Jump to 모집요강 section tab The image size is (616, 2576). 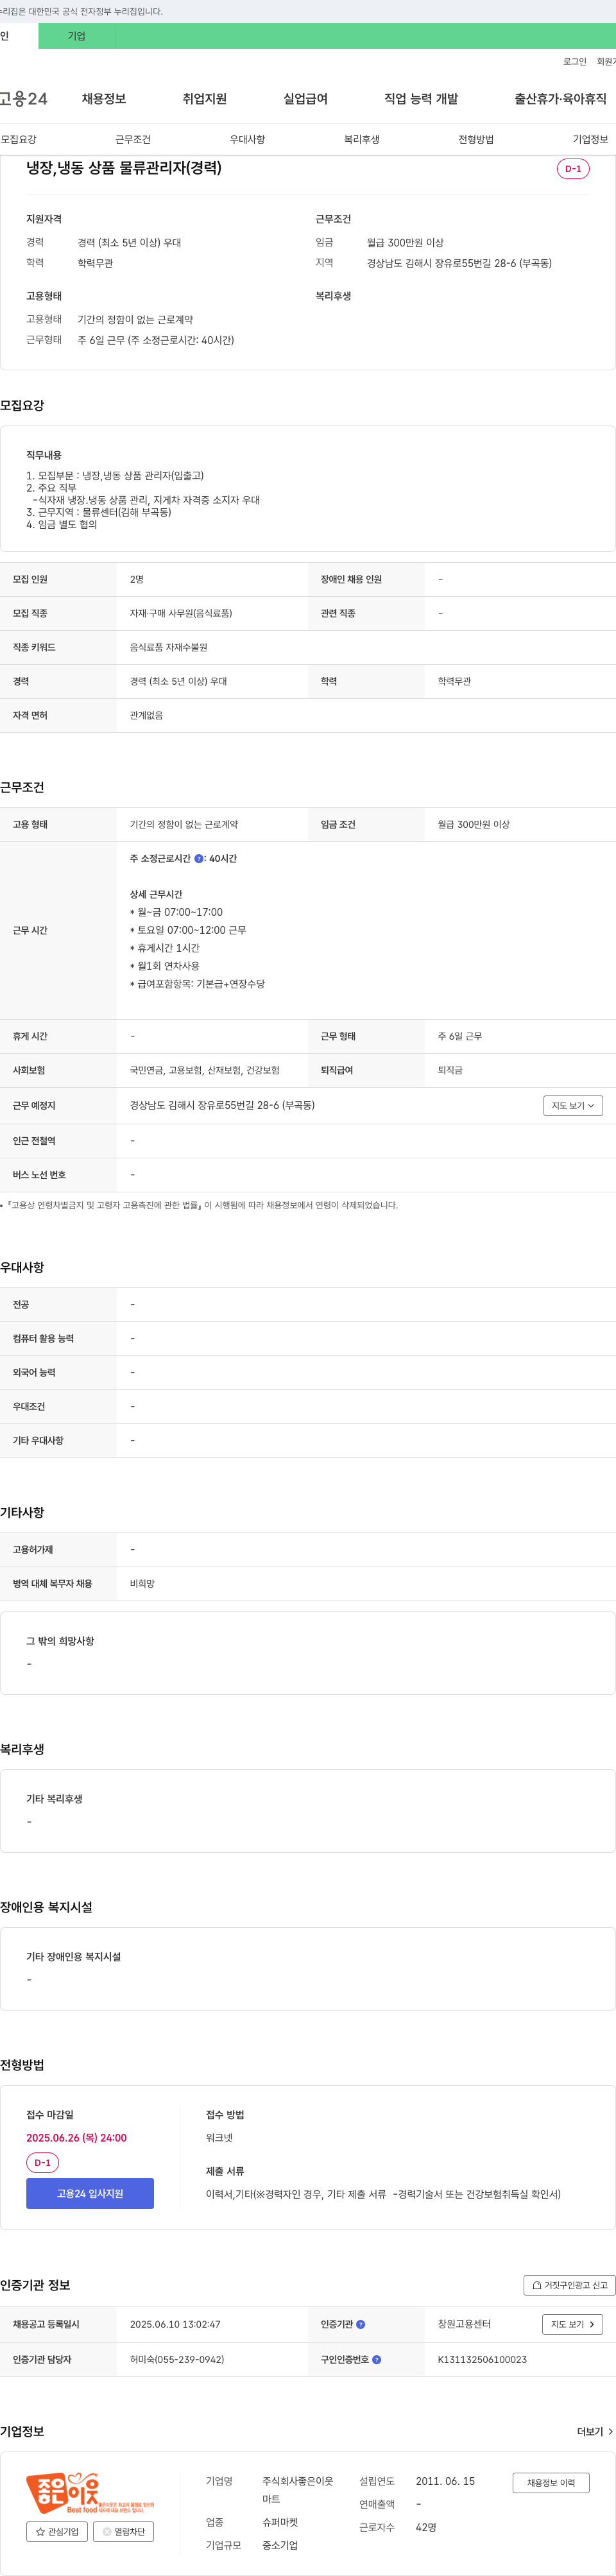tap(18, 139)
